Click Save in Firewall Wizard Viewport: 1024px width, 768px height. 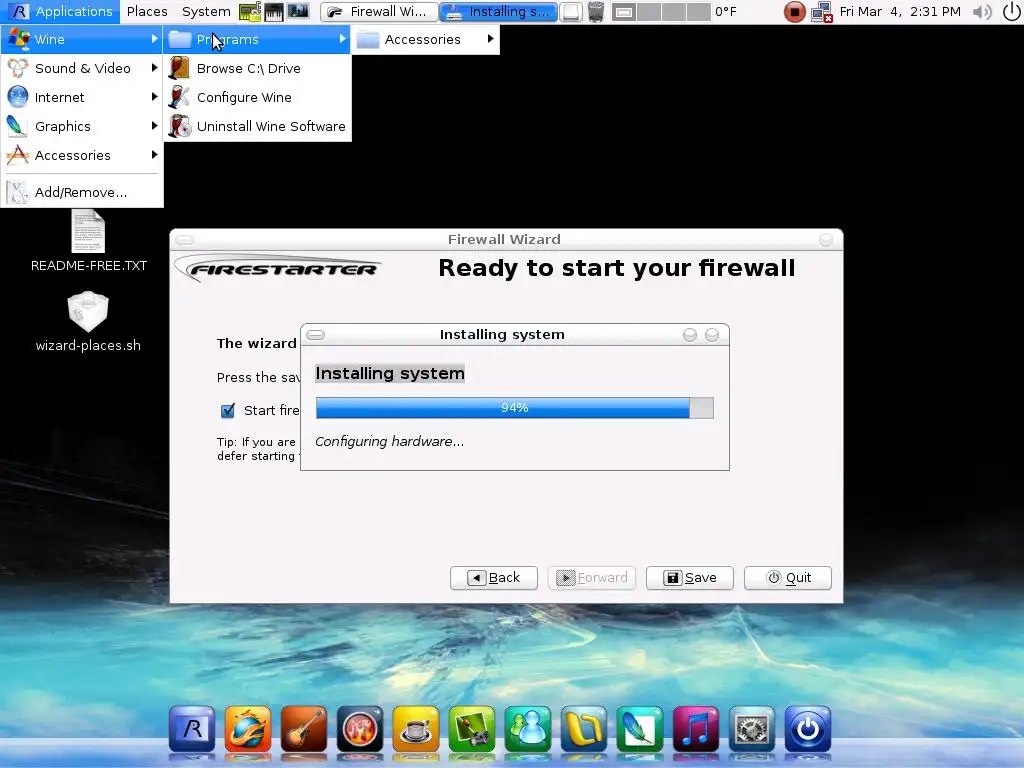[x=690, y=577]
